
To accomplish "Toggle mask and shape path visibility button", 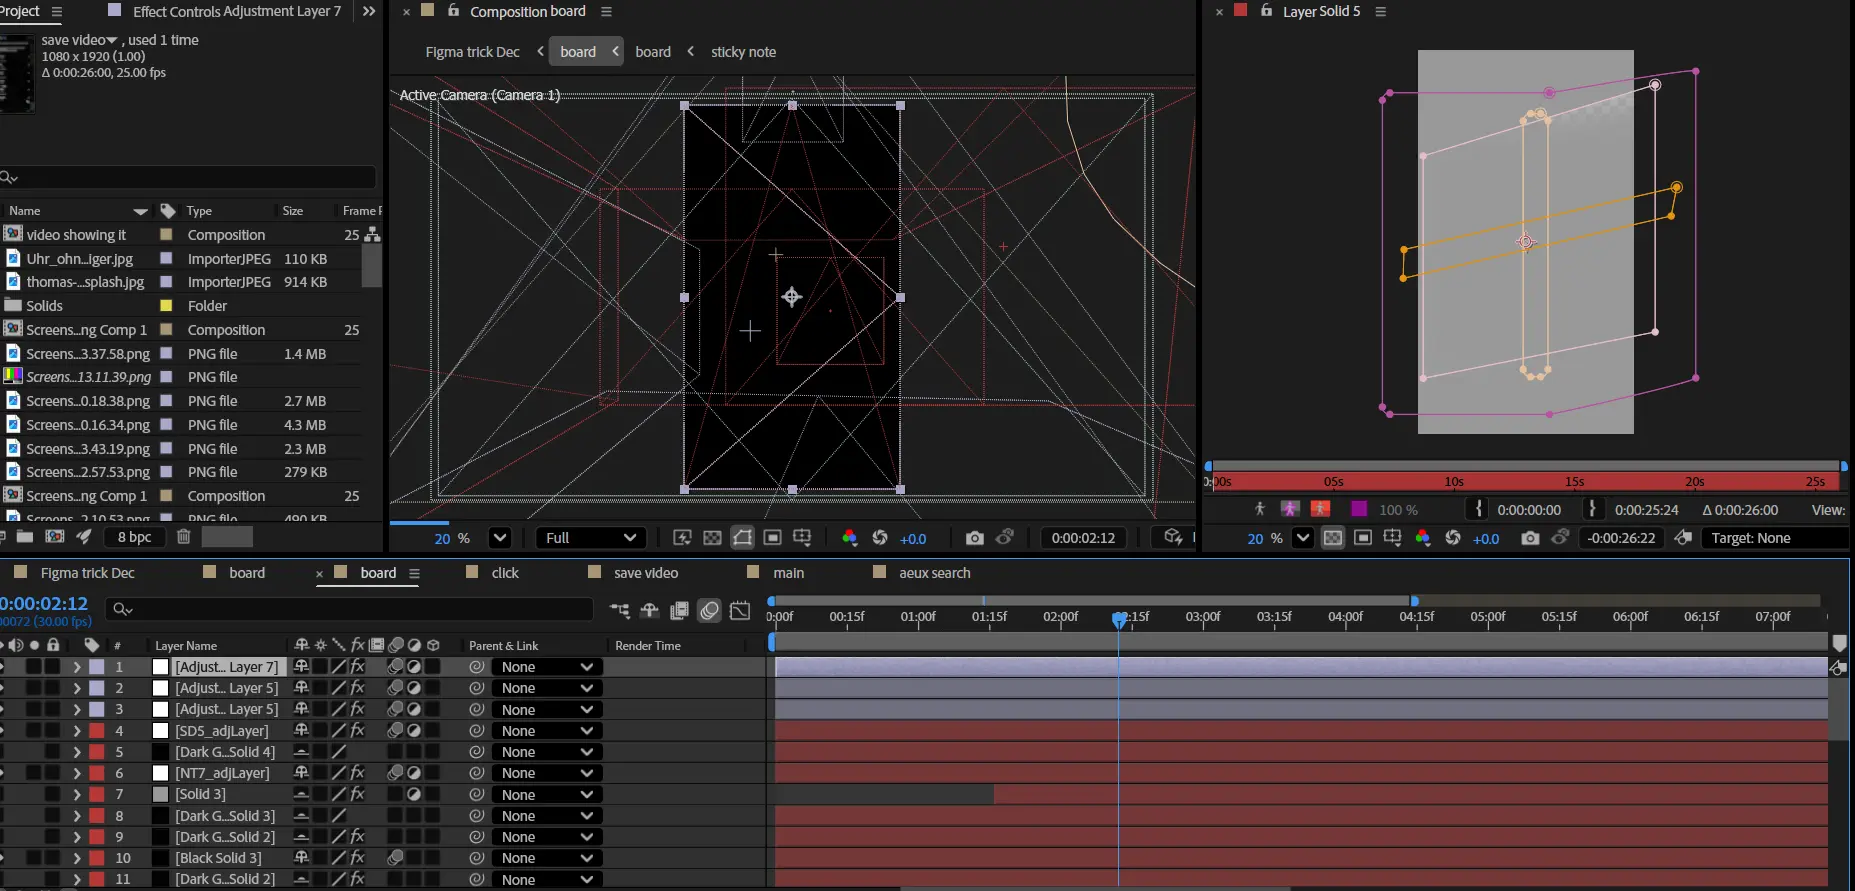I will click(x=742, y=538).
